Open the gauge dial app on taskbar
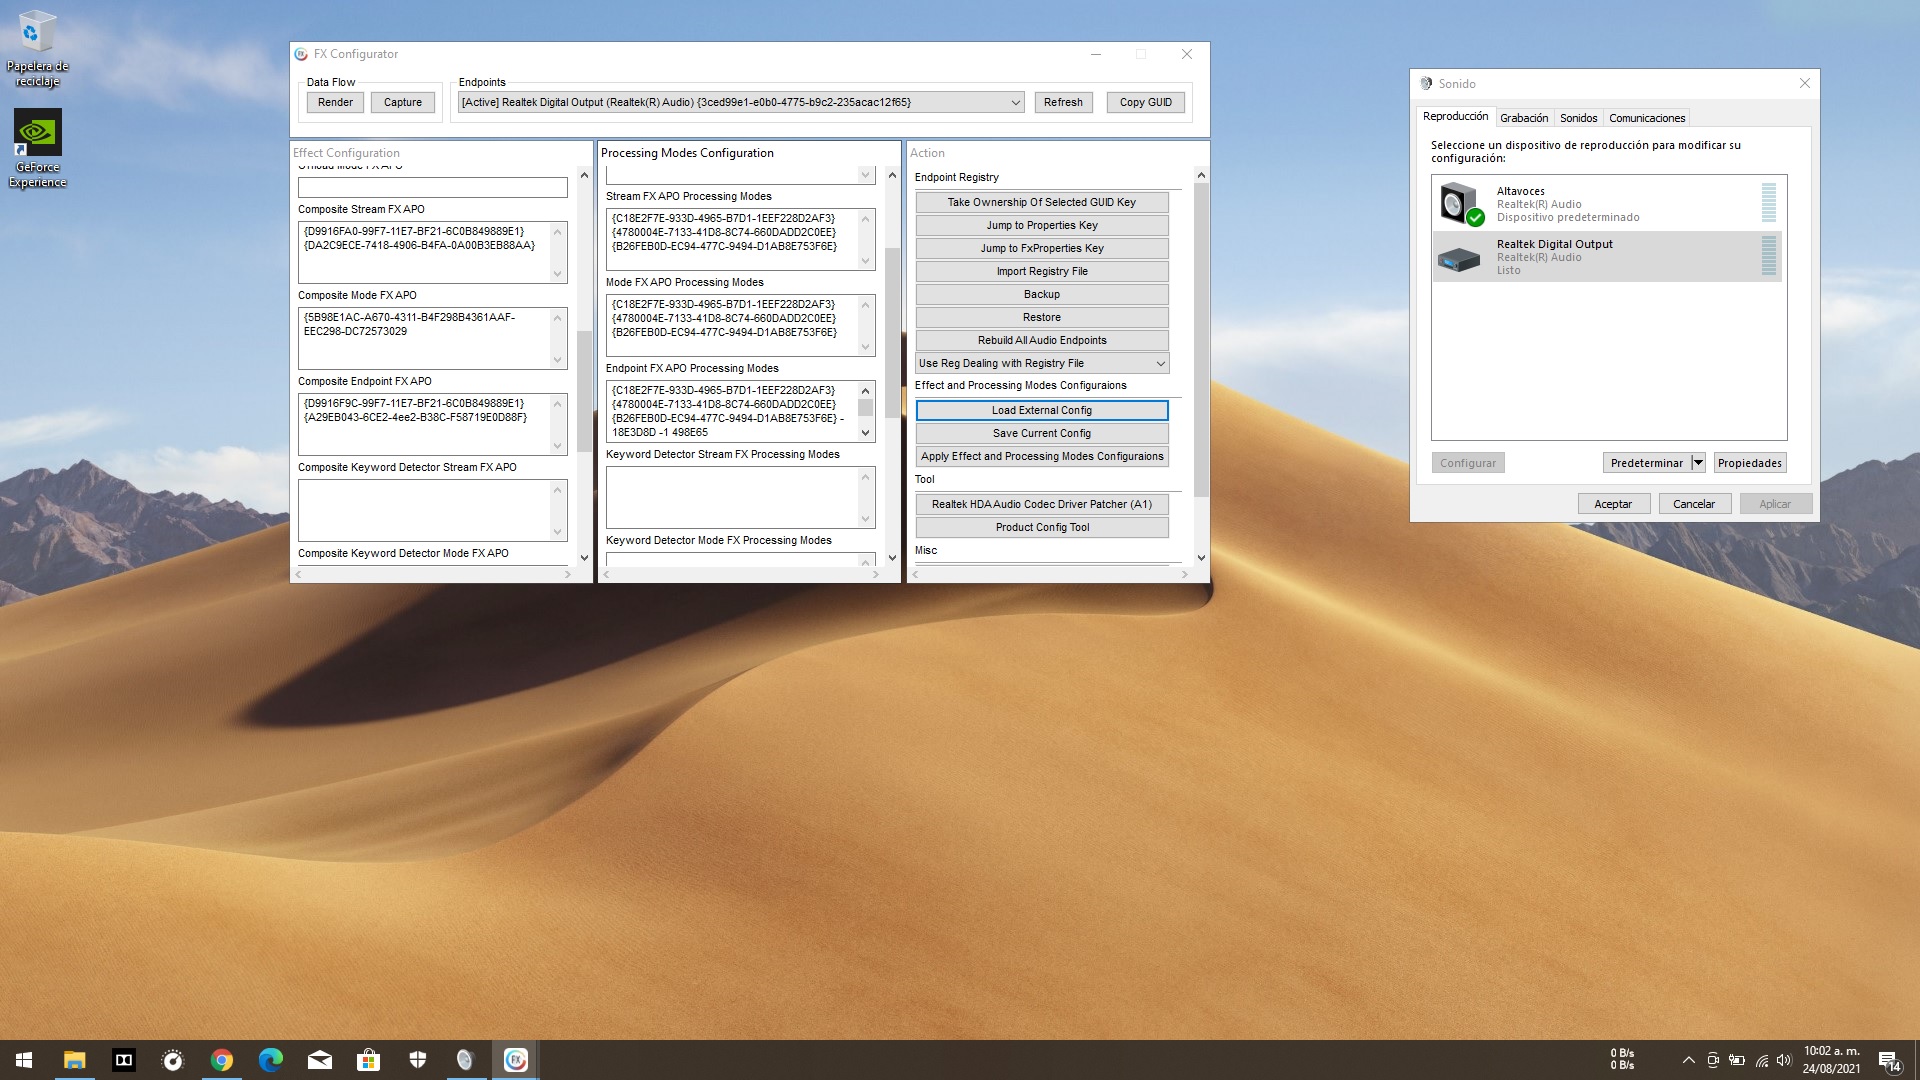The width and height of the screenshot is (1920, 1080). point(172,1060)
